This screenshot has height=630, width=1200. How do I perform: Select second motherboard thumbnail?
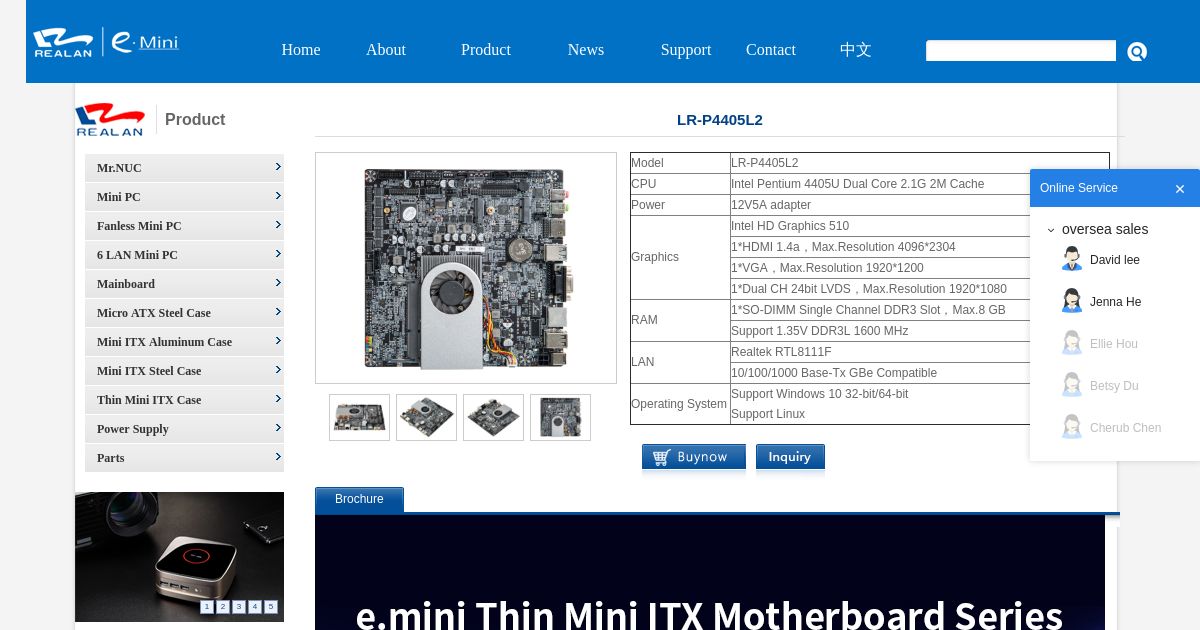pos(426,417)
